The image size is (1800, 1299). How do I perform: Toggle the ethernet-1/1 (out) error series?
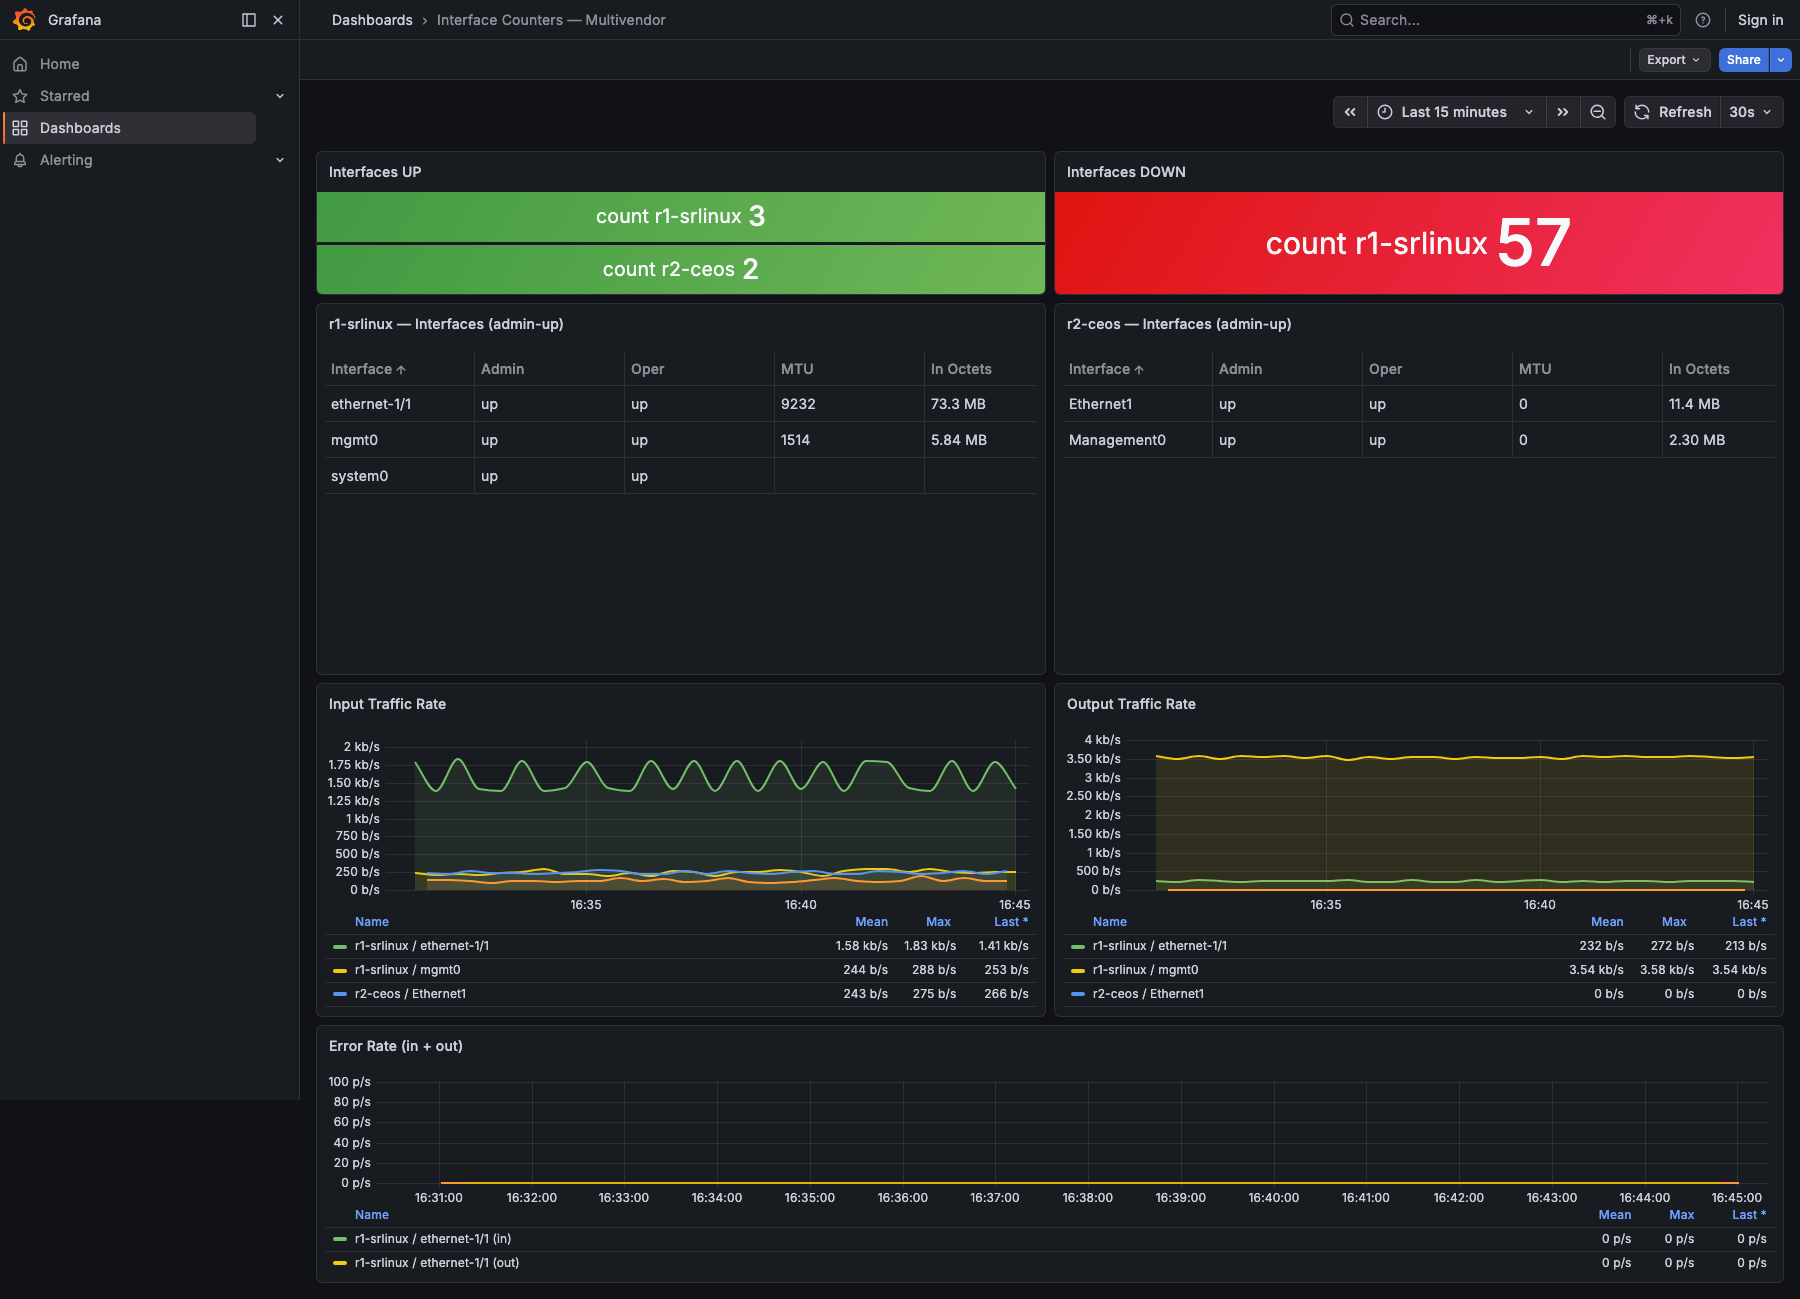click(x=437, y=1263)
